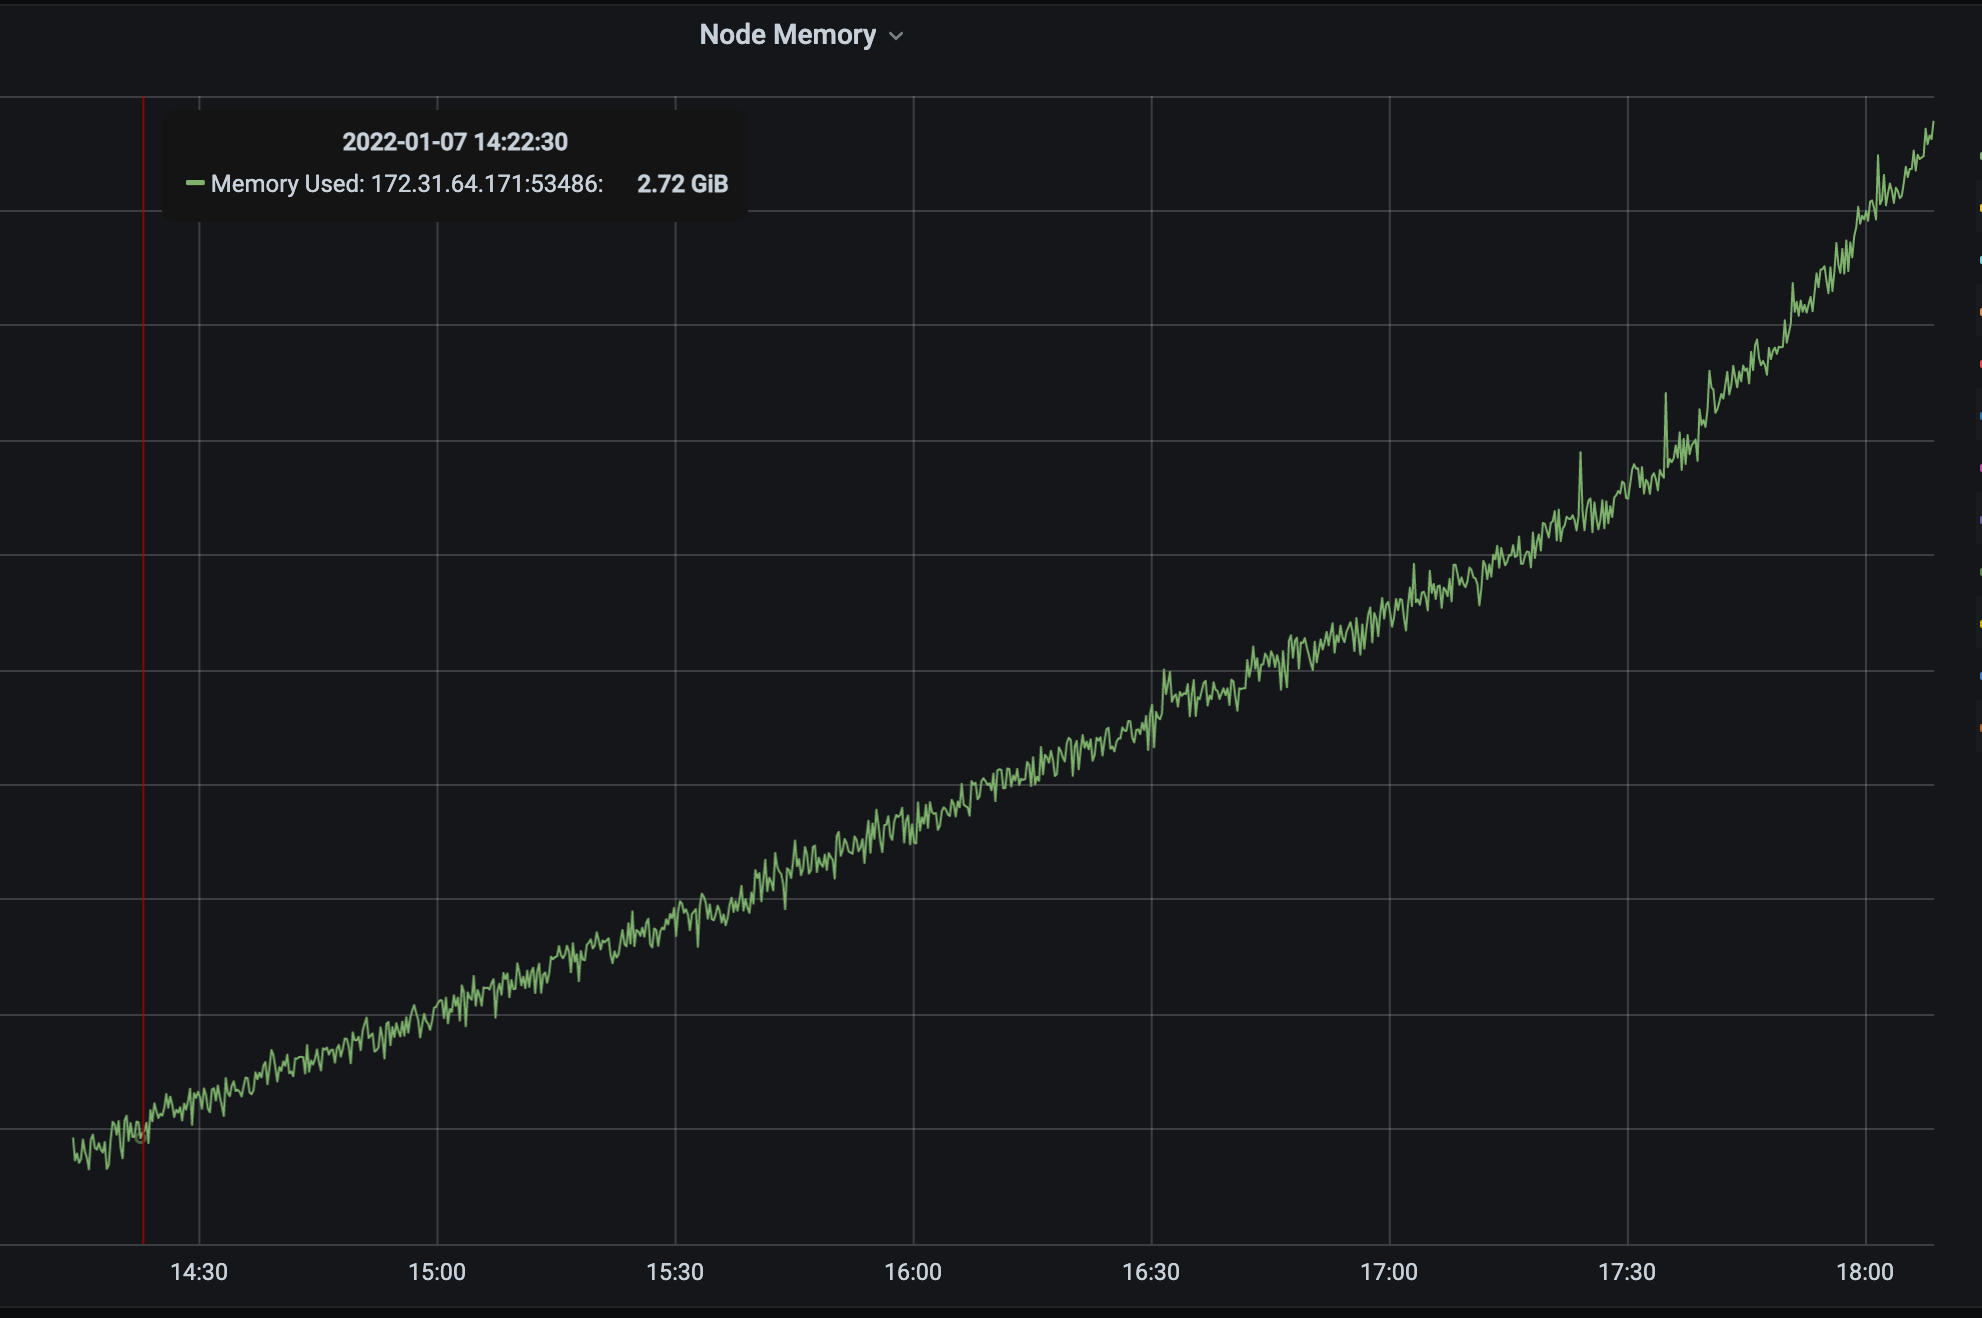Click the tooltip timestamp 2022-01-07 14:22:30

click(454, 142)
